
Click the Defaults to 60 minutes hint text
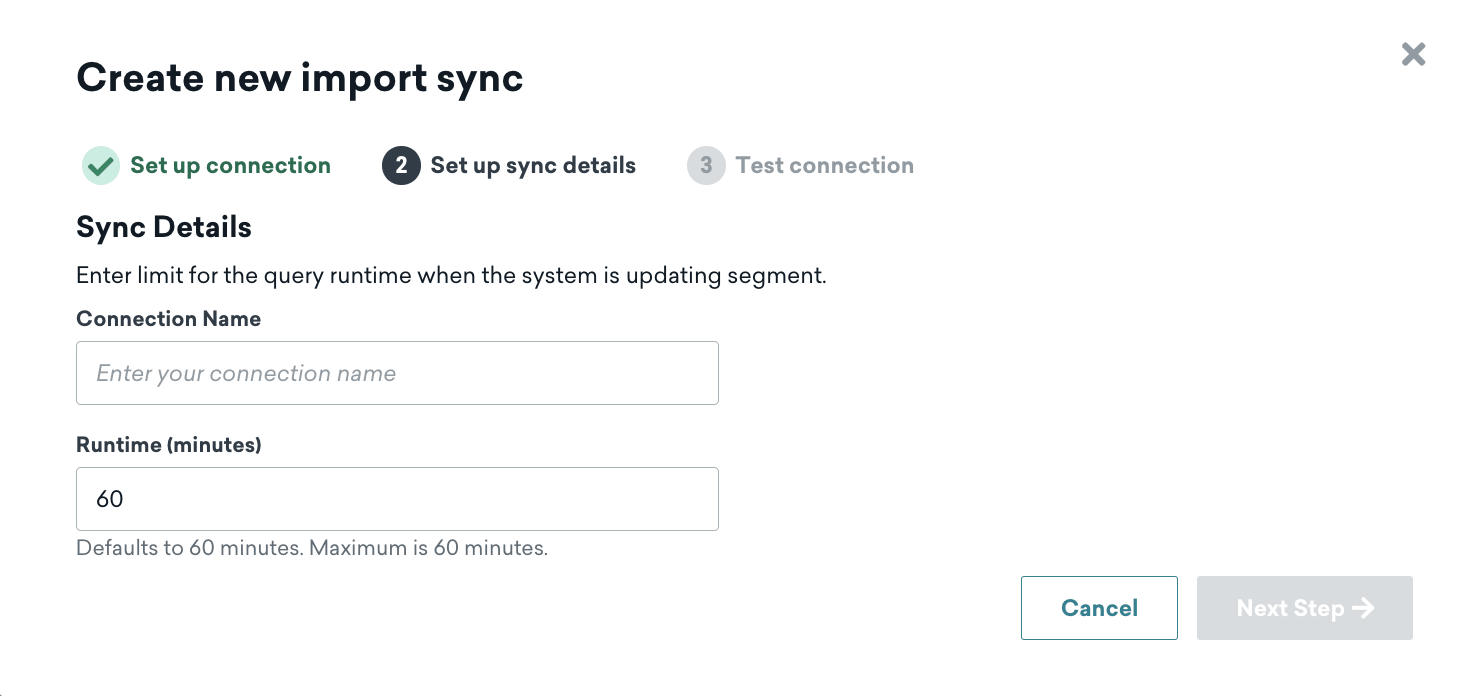pyautogui.click(x=312, y=548)
